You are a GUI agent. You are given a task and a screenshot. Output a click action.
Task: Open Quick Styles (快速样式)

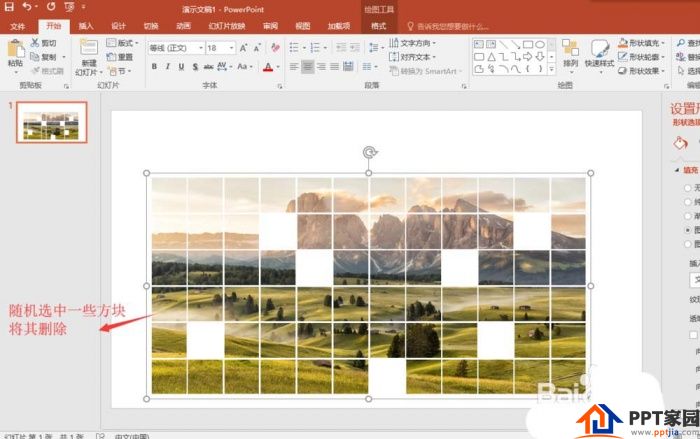[x=600, y=54]
